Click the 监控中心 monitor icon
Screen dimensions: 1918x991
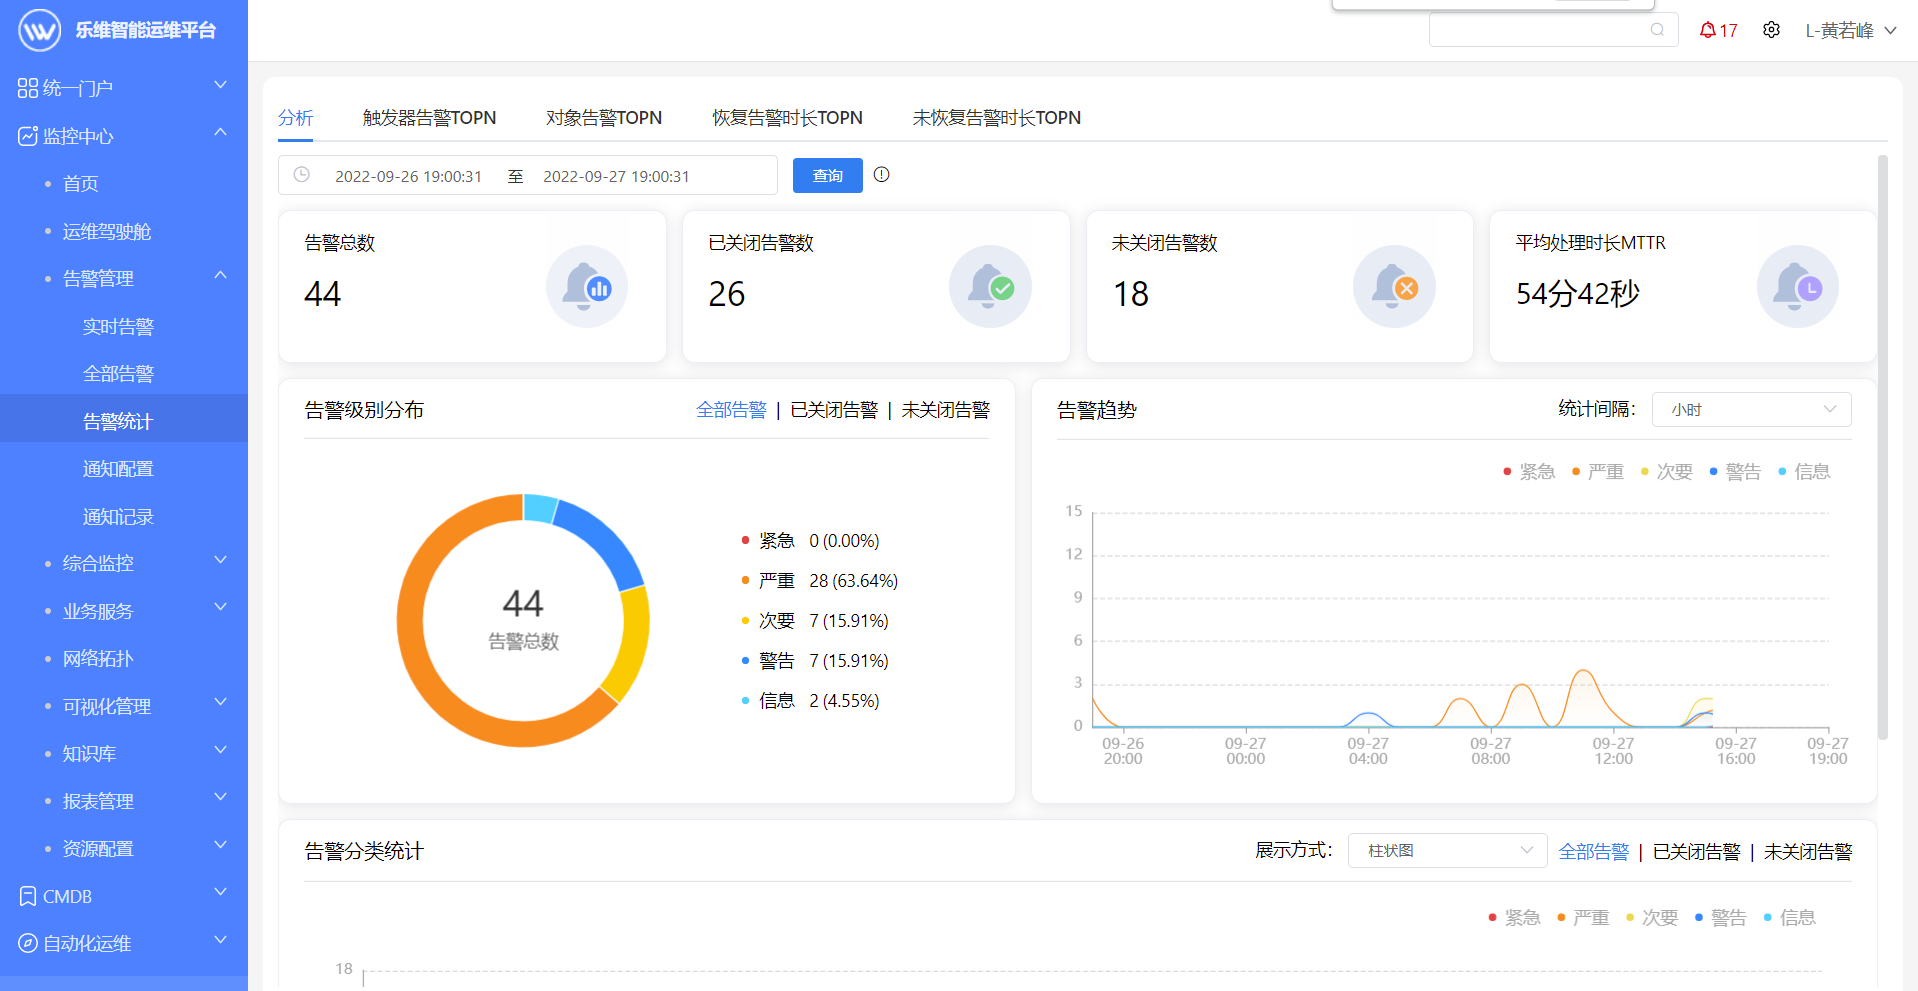[28, 136]
